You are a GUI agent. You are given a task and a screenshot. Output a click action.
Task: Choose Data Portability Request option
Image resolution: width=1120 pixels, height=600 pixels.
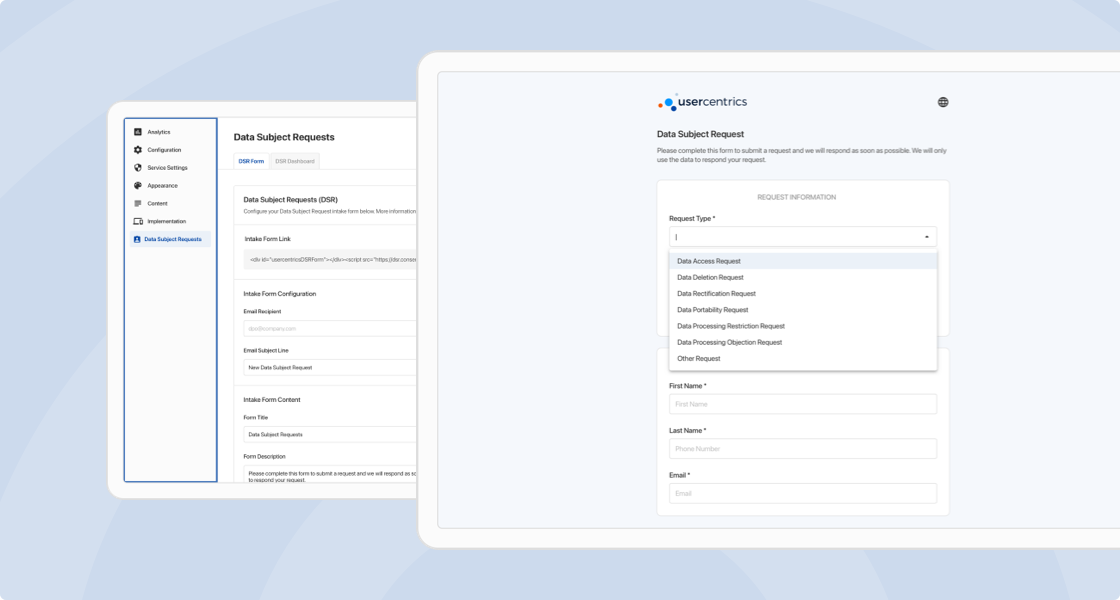[803, 310]
